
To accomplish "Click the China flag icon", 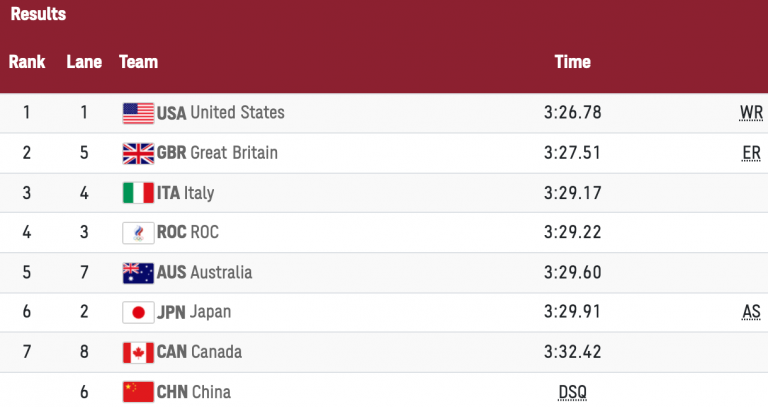I will pos(138,392).
